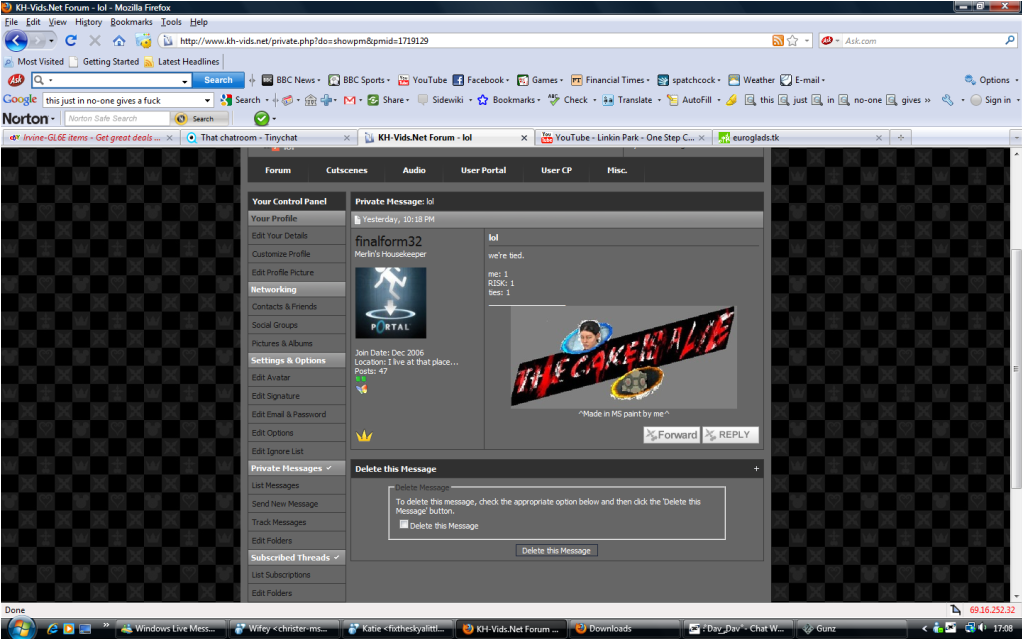Expand the Financial Times dropdown

[x=648, y=81]
